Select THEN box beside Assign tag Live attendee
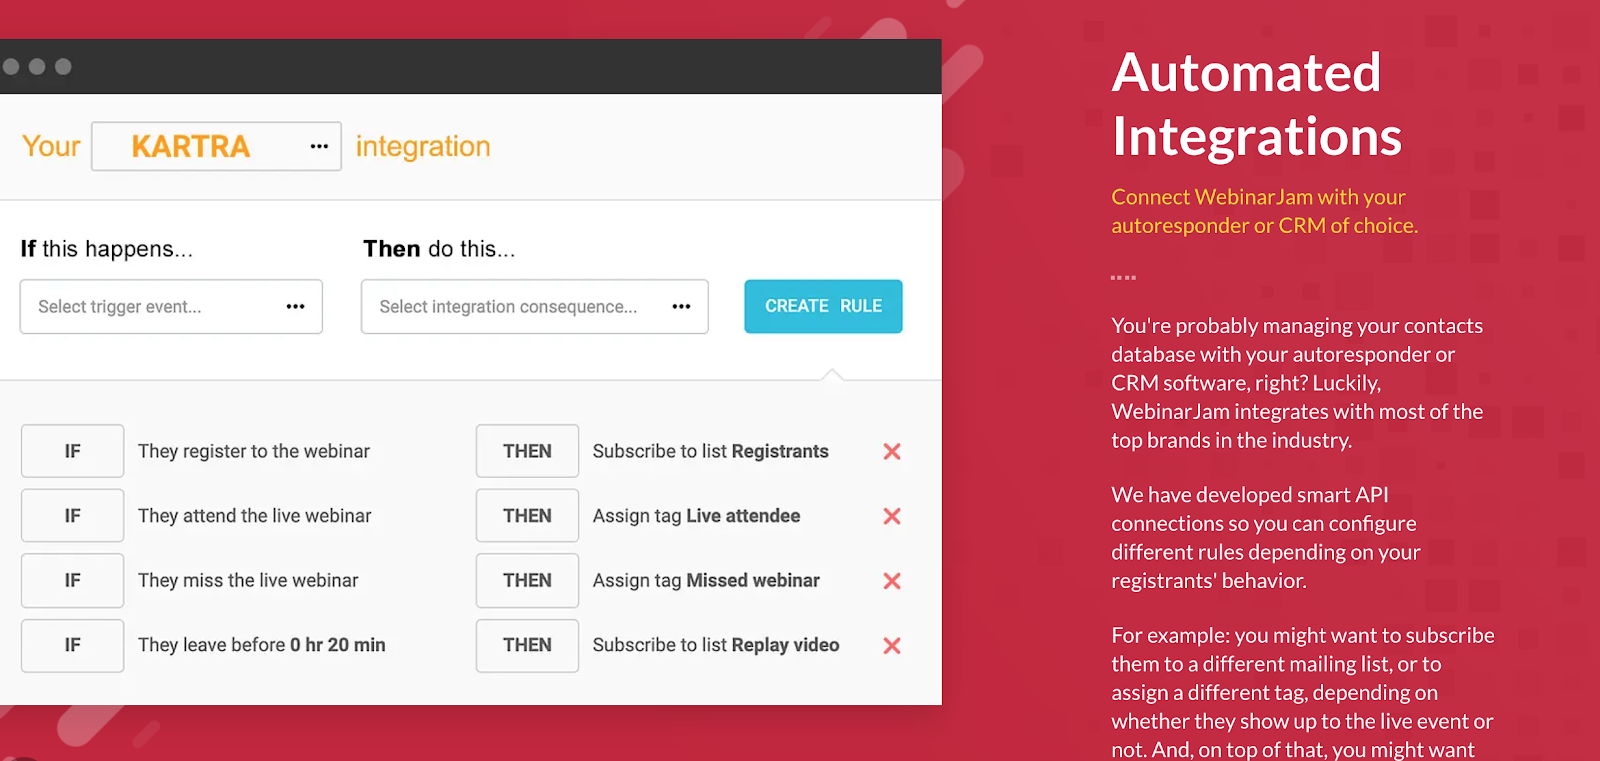 pos(527,516)
